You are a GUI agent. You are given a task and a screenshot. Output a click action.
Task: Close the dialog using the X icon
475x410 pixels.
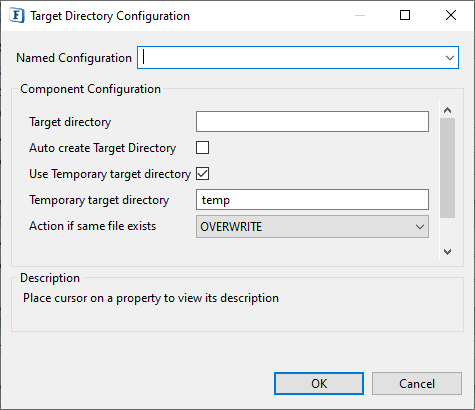tap(451, 15)
